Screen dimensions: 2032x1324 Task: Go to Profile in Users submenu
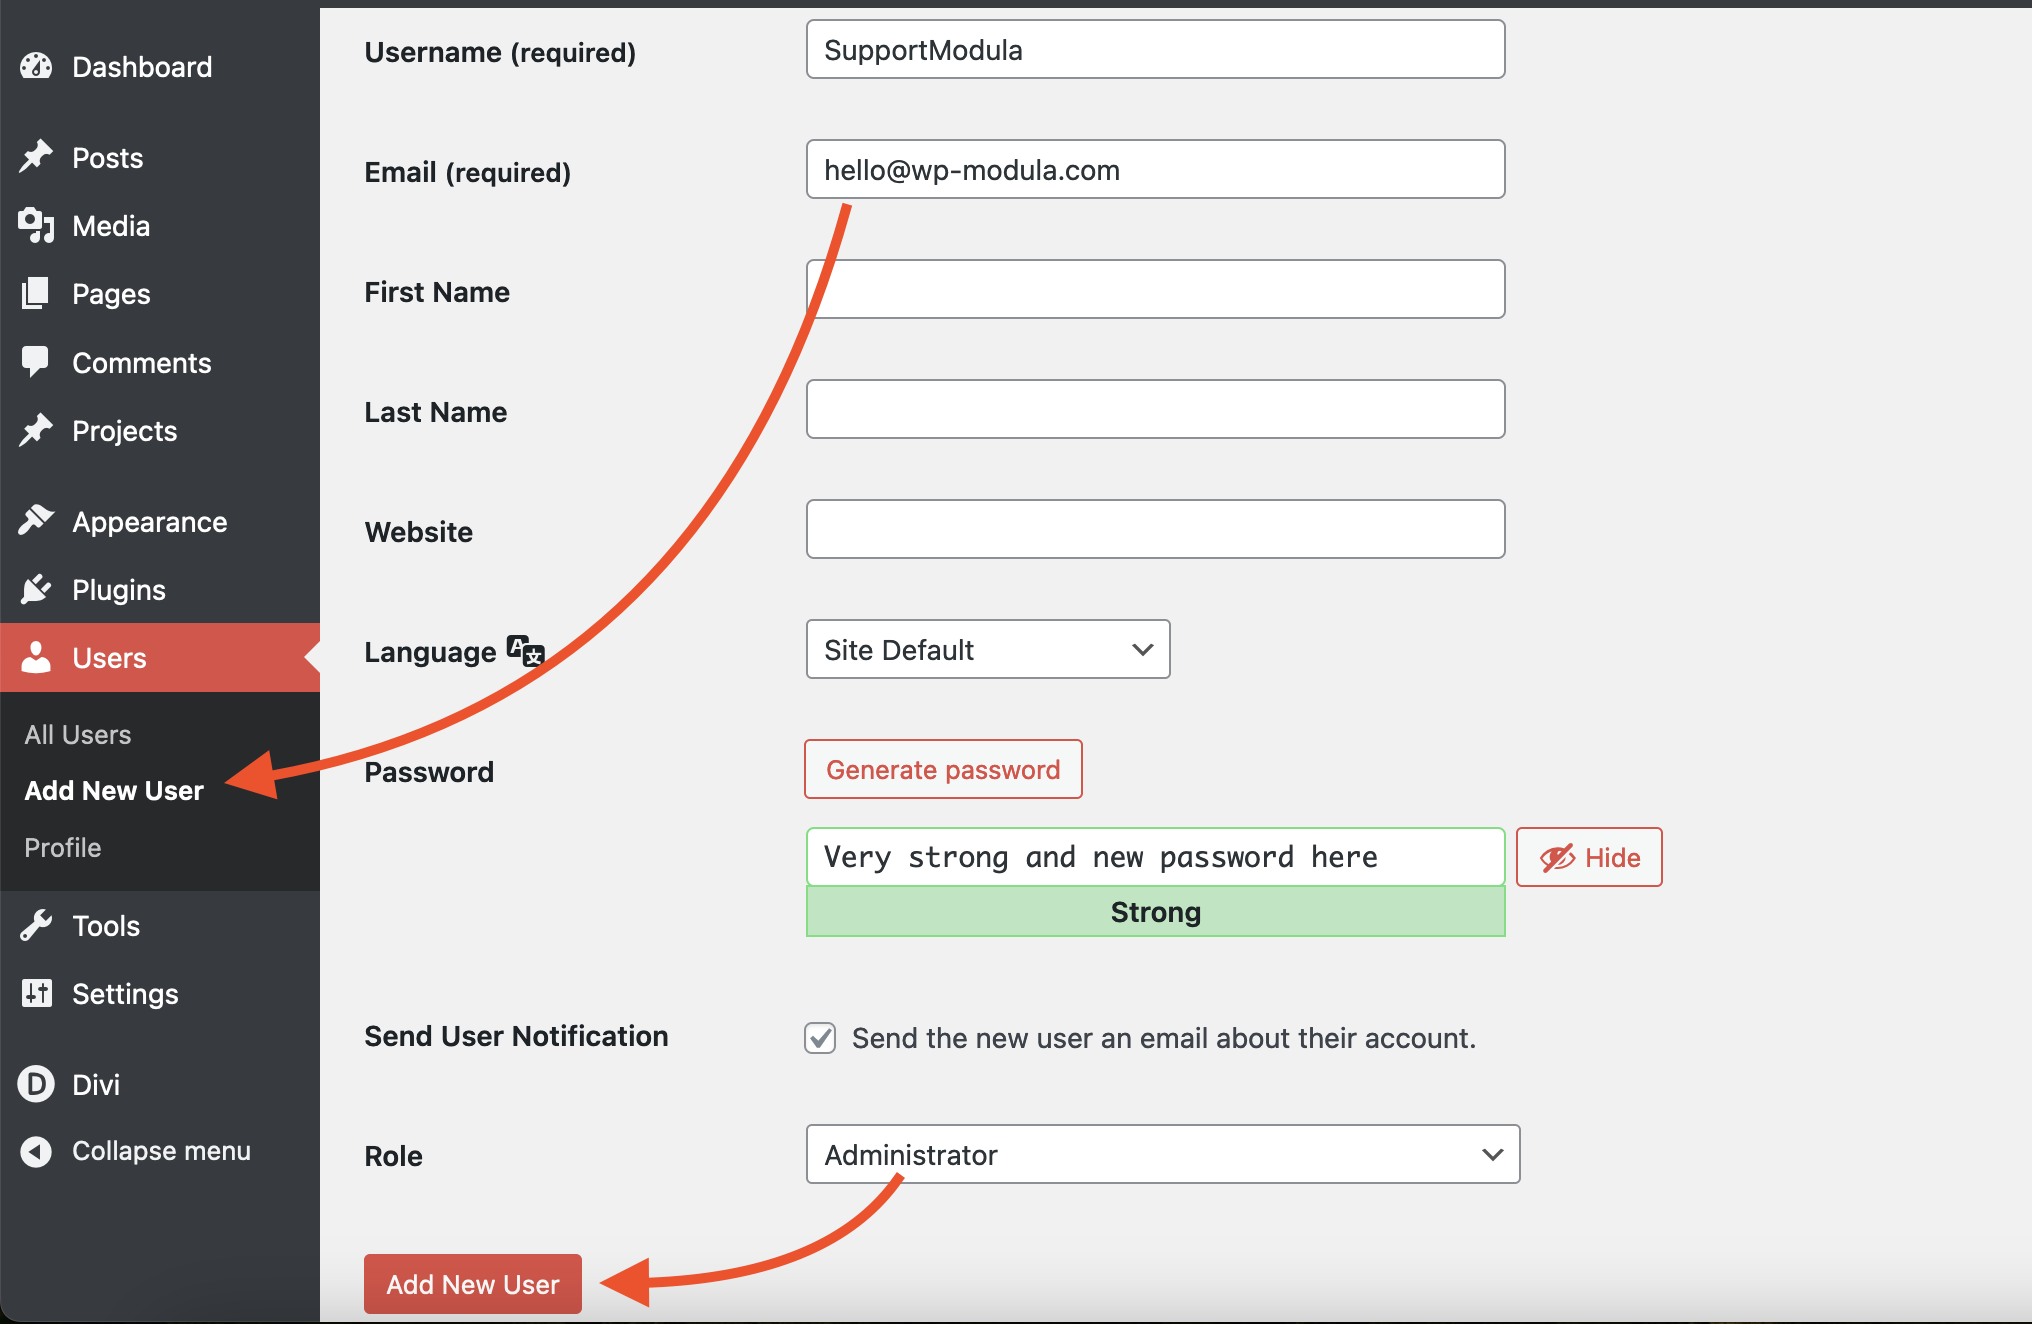pos(63,848)
